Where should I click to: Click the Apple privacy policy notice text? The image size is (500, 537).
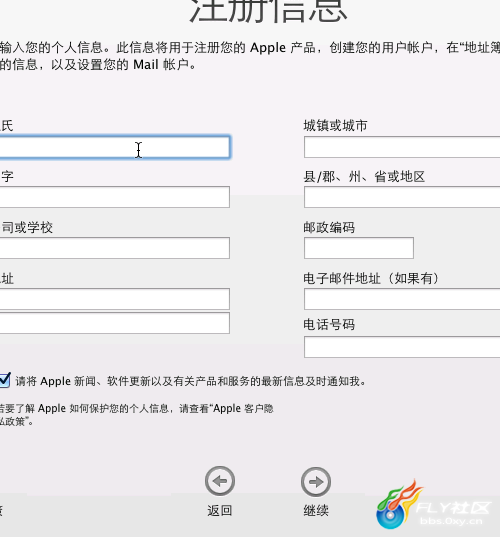point(136,415)
